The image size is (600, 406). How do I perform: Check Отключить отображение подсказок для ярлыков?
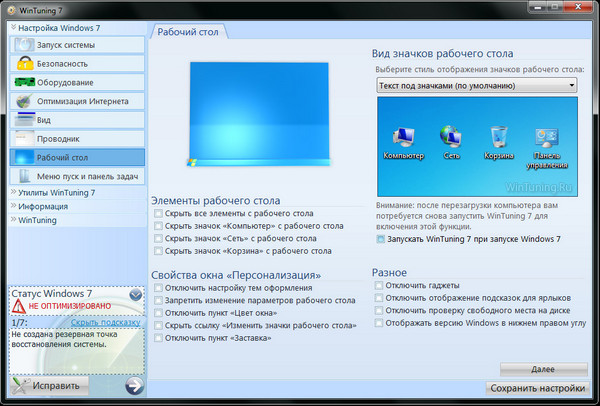tap(378, 298)
